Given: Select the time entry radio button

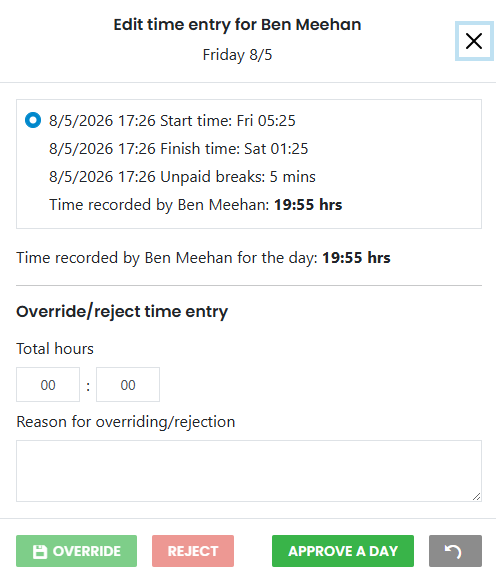Looking at the screenshot, I should [33, 120].
